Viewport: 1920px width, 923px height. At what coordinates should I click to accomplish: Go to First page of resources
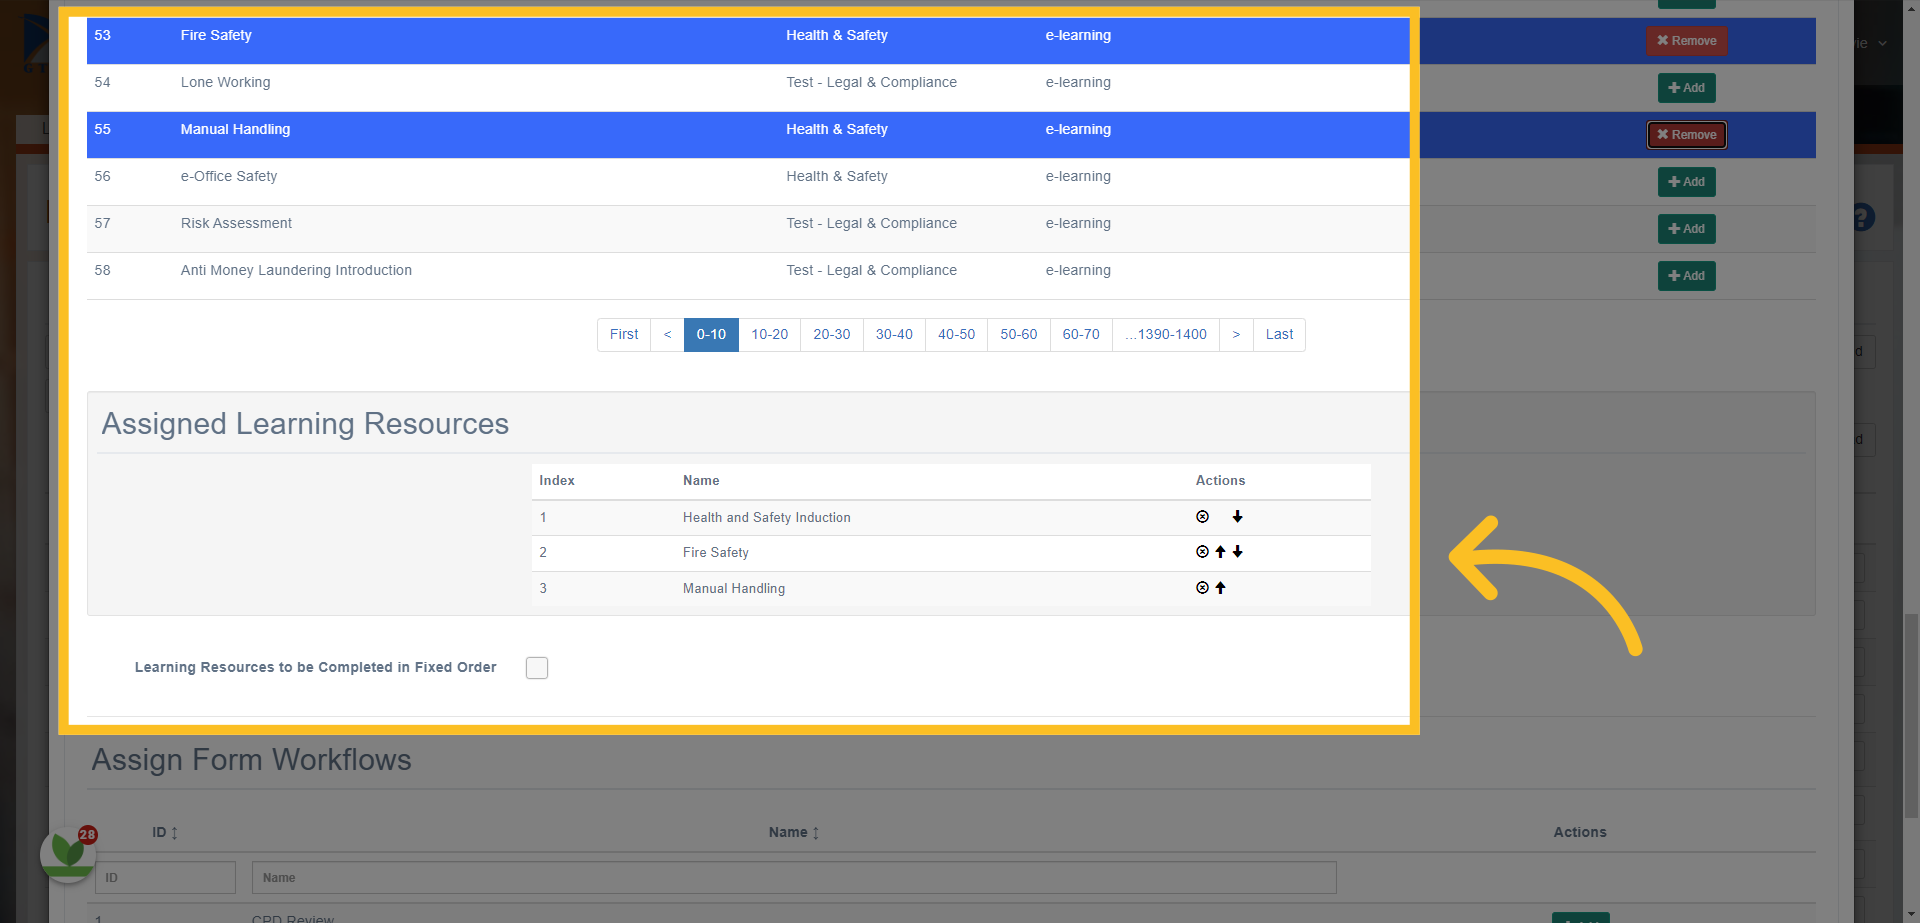pyautogui.click(x=624, y=335)
